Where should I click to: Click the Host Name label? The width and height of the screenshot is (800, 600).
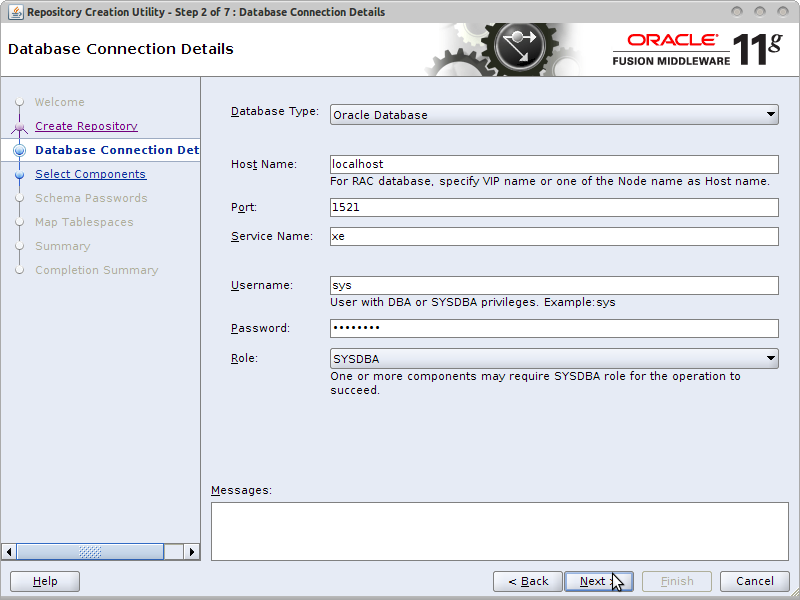[264, 164]
